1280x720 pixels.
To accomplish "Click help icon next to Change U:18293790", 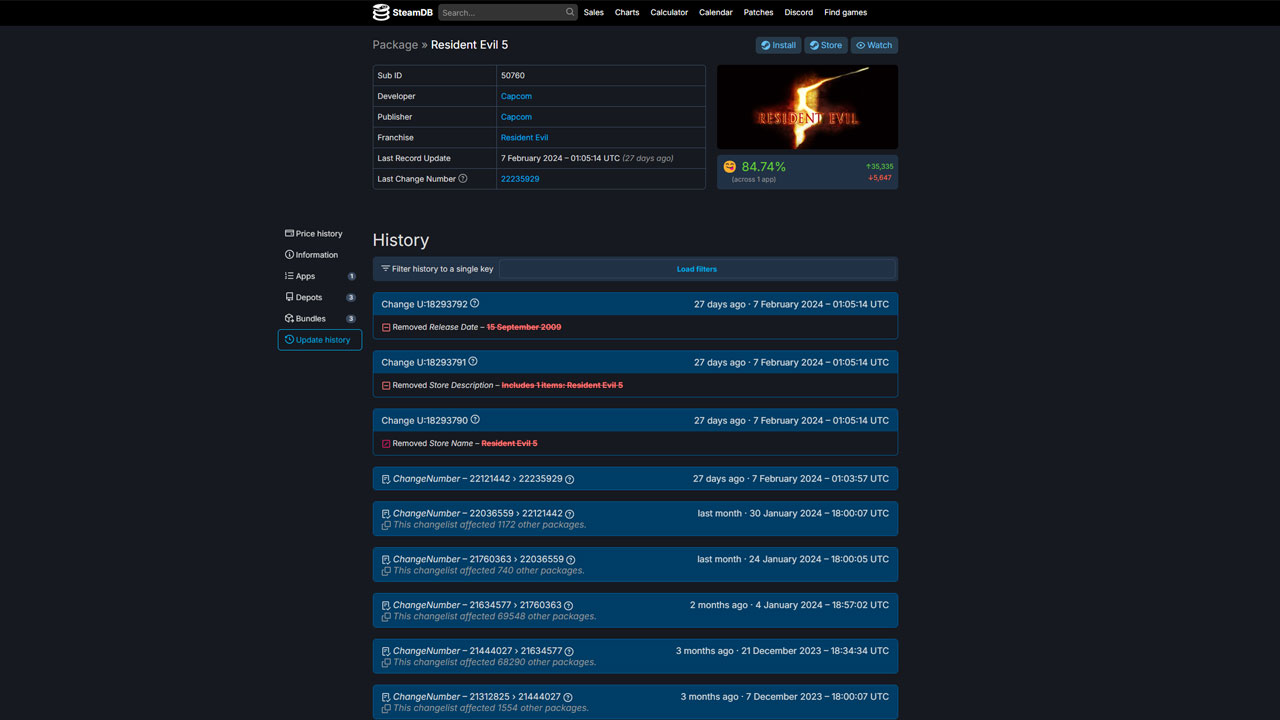I will (475, 420).
